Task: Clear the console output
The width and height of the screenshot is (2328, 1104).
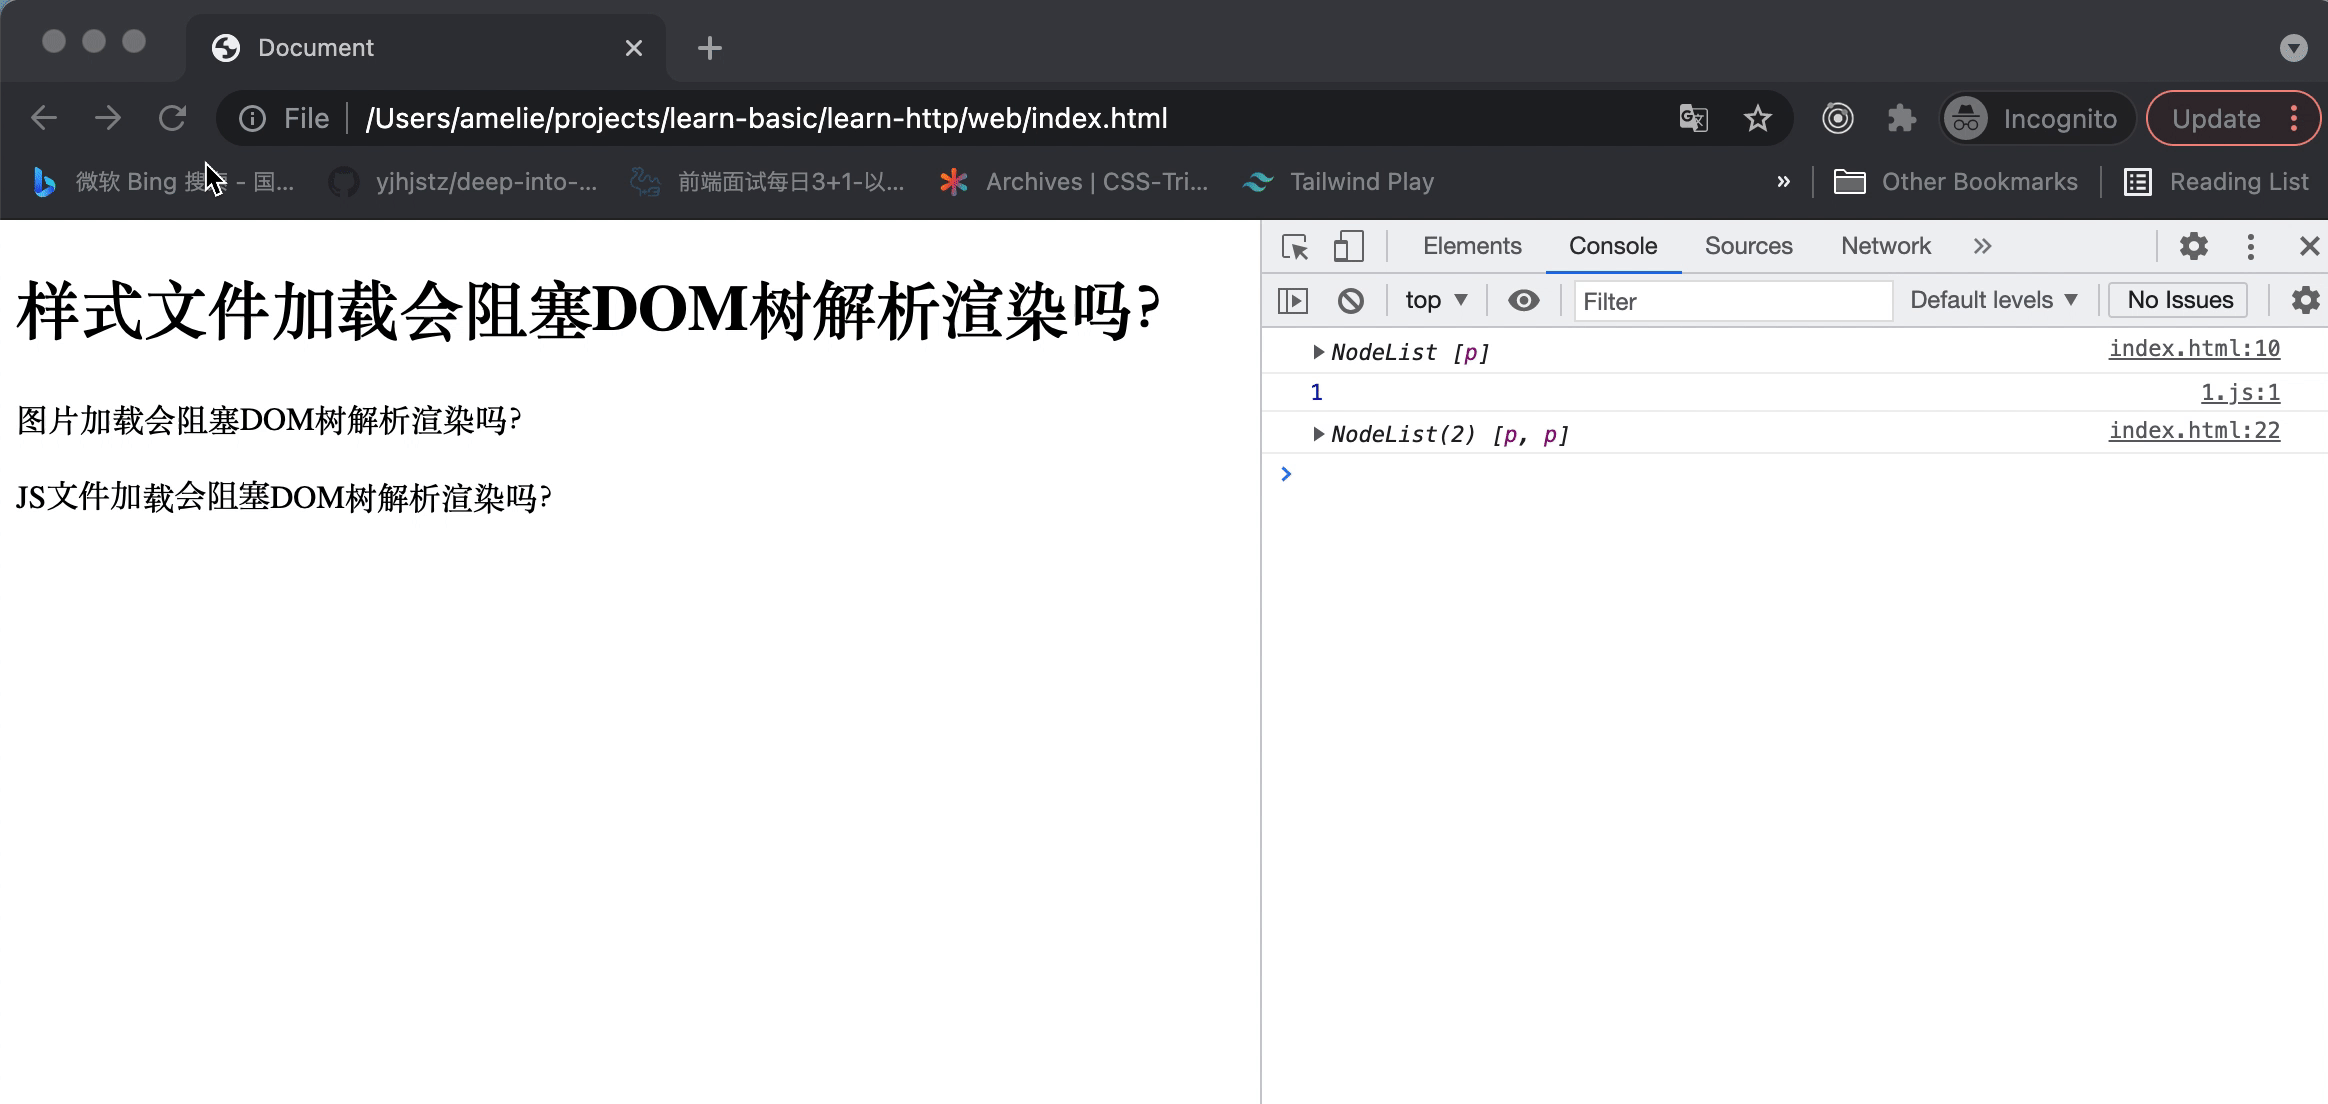Action: pos(1352,299)
